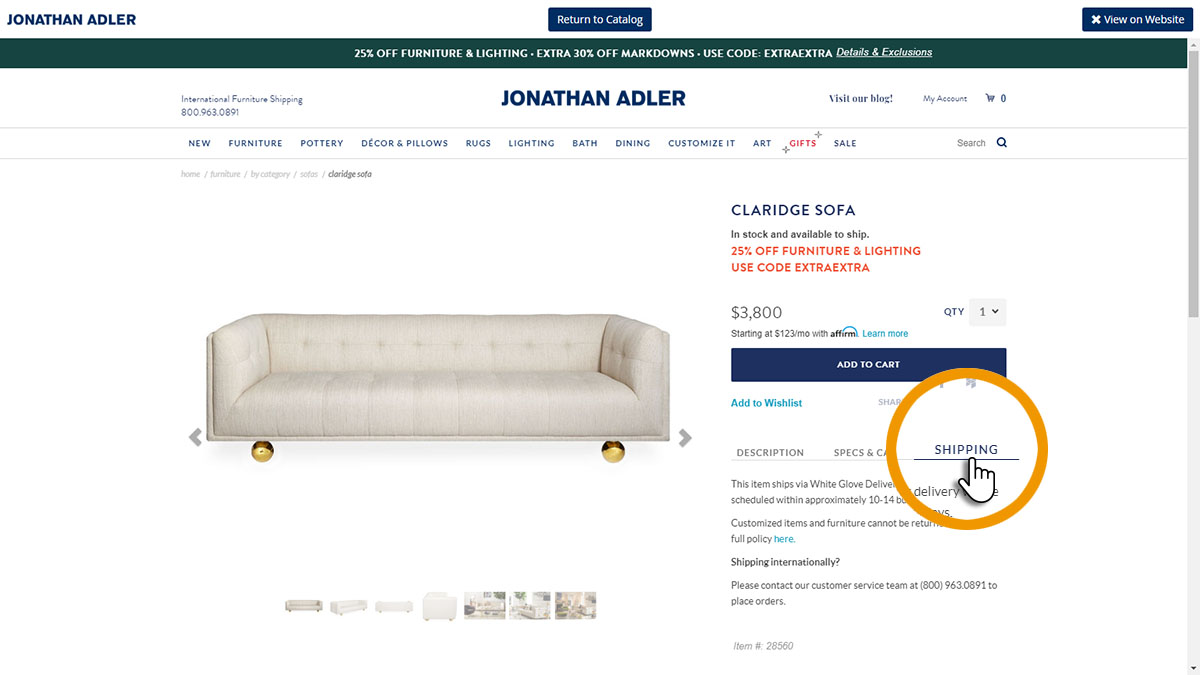1200x675 pixels.
Task: Add the Claridge Sofa to cart
Action: 868,365
